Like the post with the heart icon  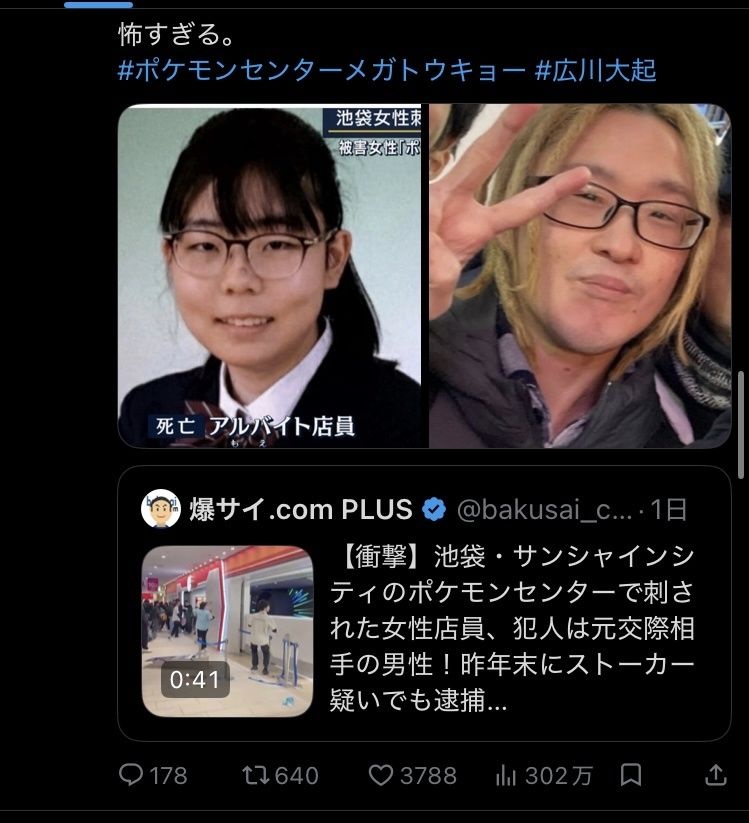[381, 775]
